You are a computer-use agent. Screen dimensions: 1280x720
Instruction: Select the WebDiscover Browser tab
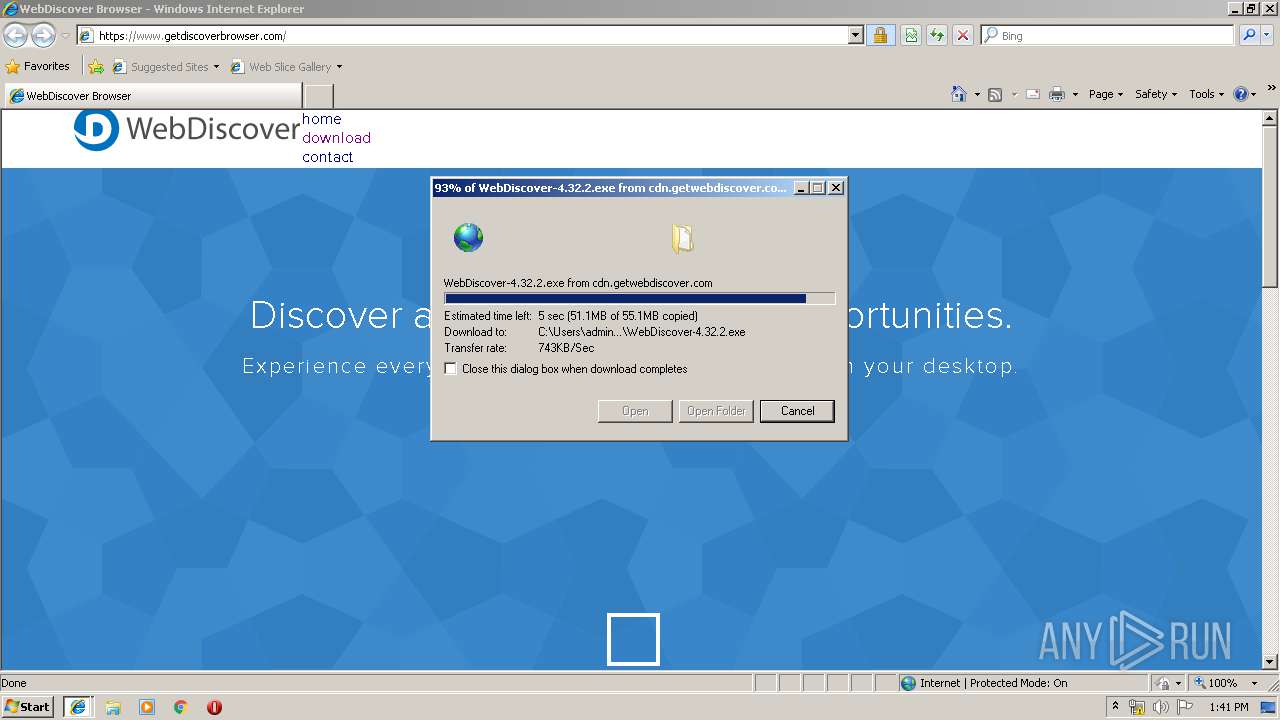click(x=152, y=96)
